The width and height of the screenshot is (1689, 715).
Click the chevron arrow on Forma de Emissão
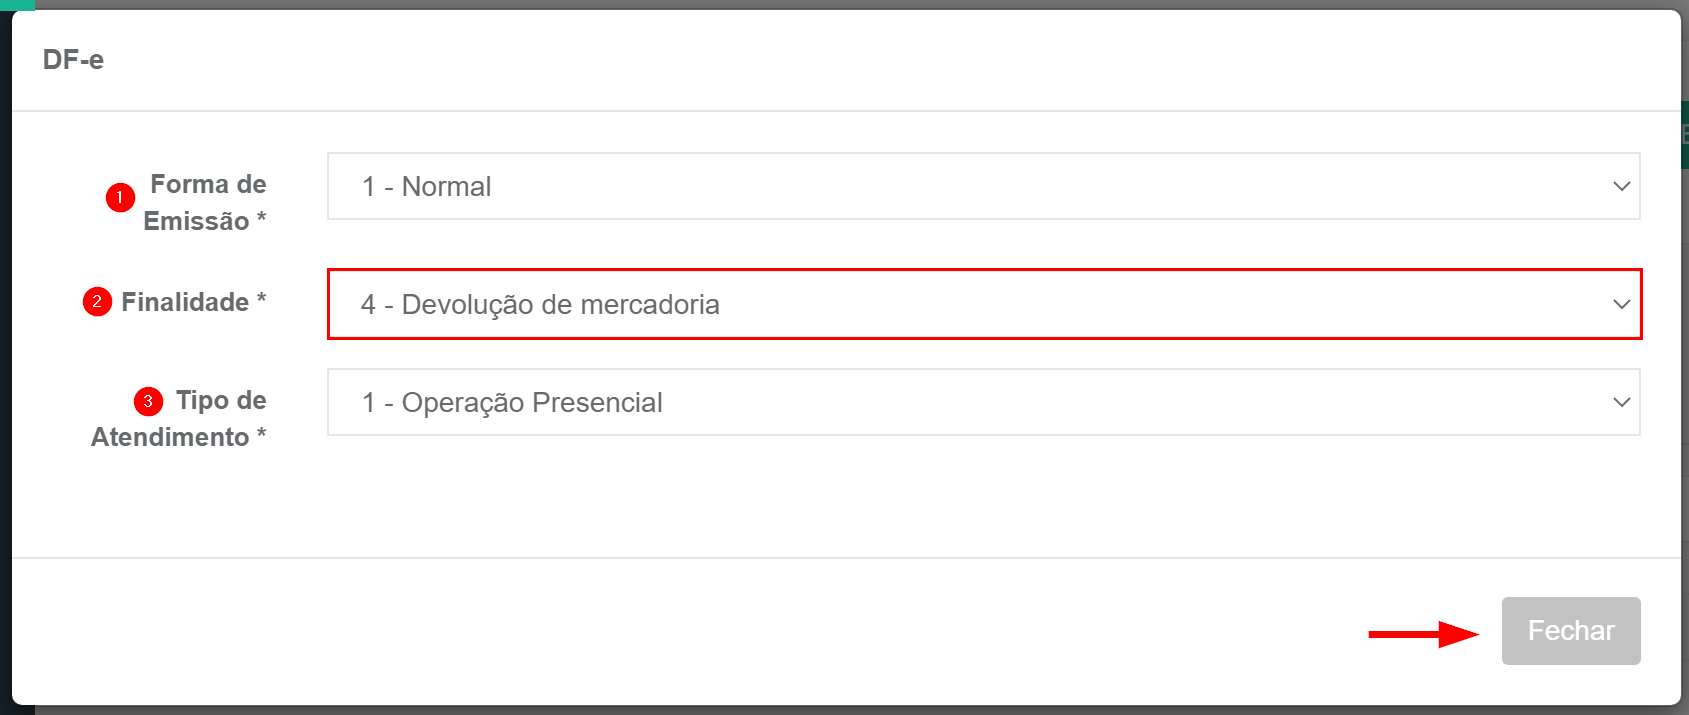[1621, 187]
